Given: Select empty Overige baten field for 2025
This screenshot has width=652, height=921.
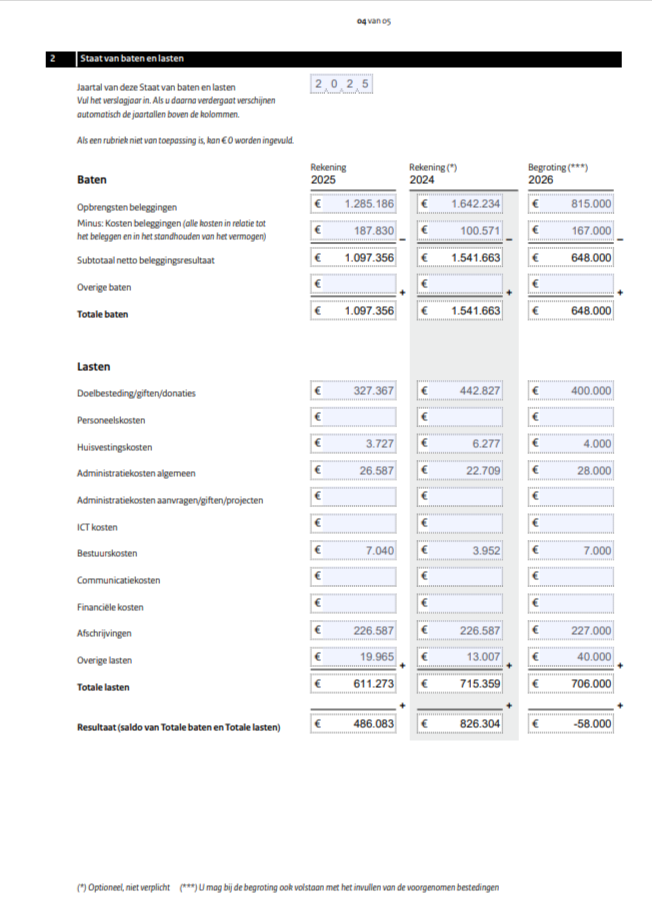Looking at the screenshot, I should [x=353, y=284].
